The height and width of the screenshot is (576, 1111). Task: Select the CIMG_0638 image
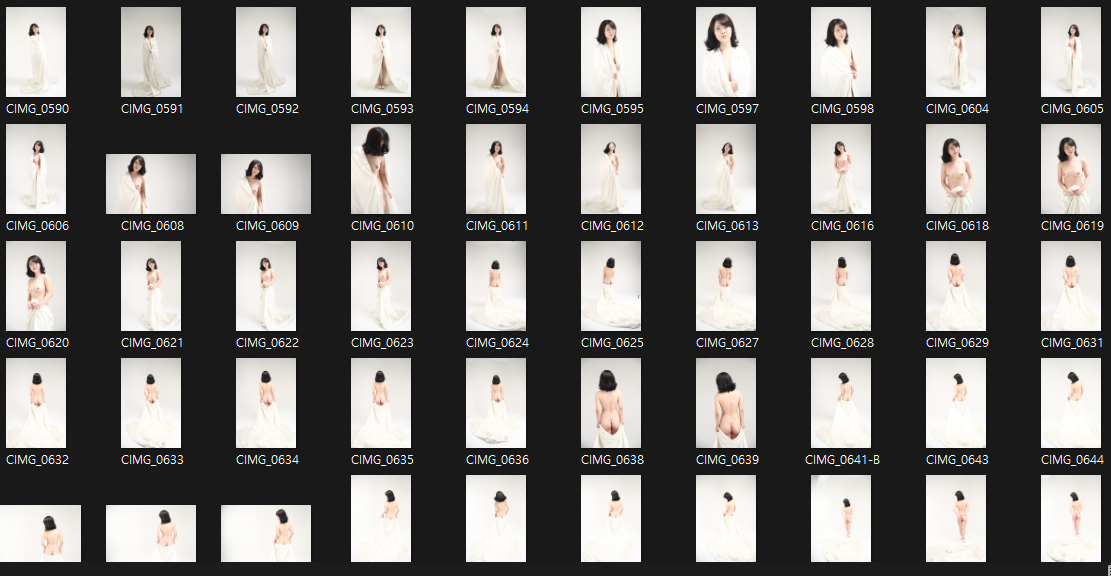coord(611,403)
